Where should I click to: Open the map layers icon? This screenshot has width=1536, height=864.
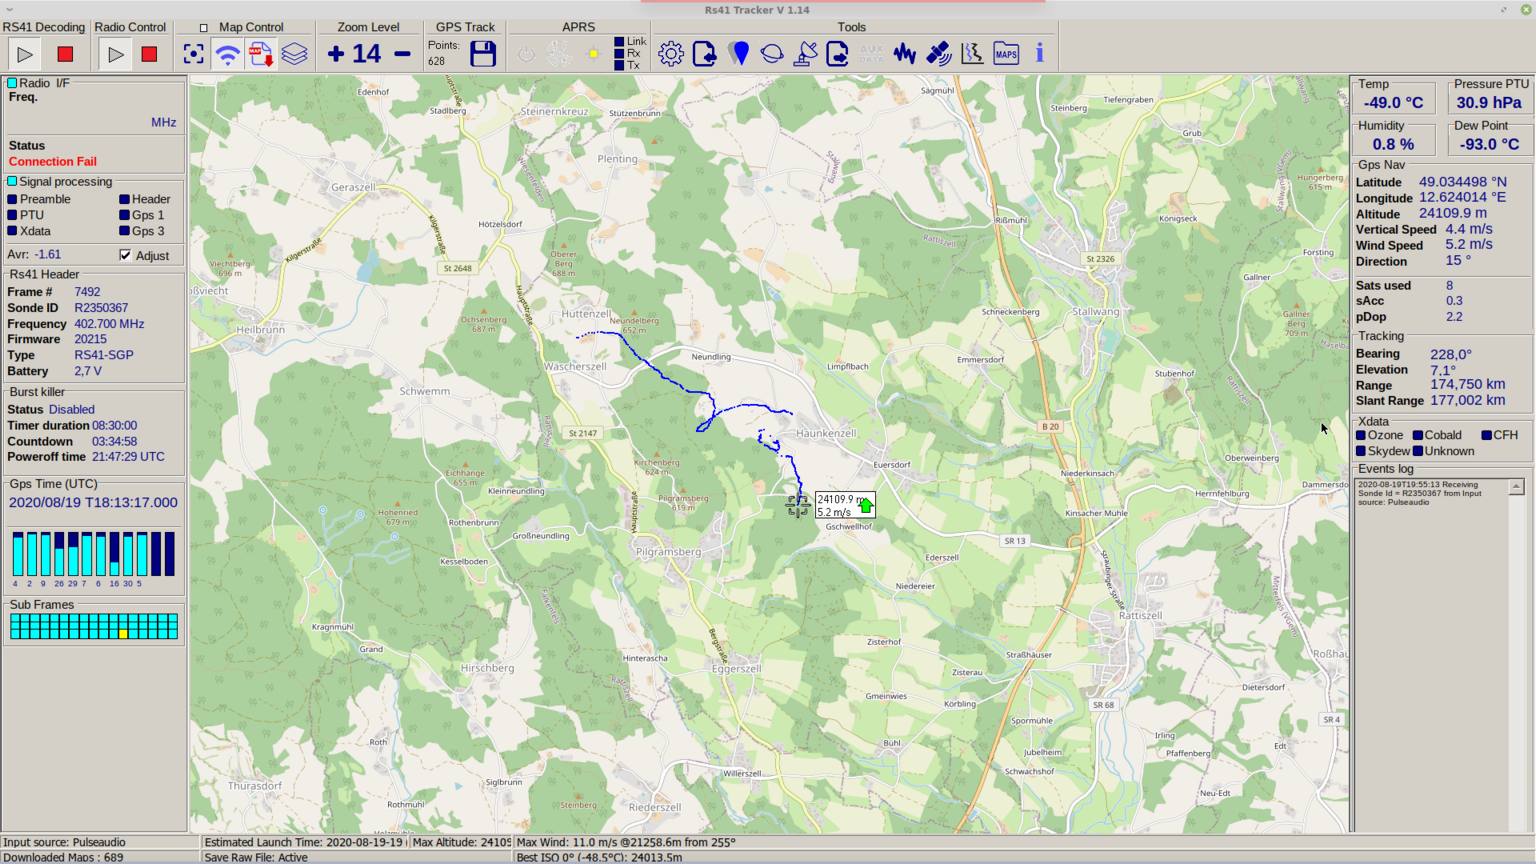tap(294, 54)
